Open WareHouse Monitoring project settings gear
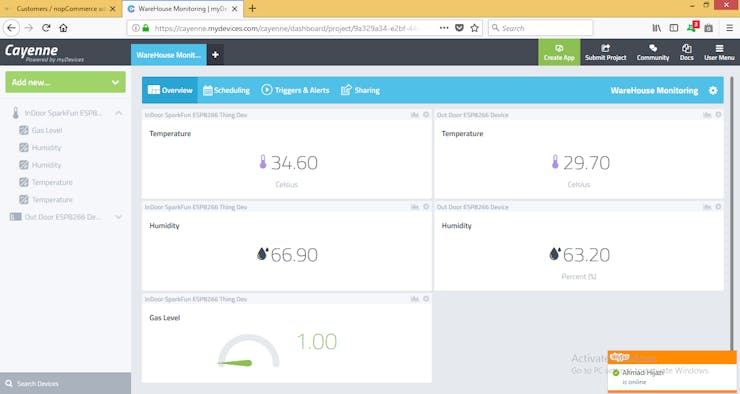740x394 pixels. (x=713, y=90)
